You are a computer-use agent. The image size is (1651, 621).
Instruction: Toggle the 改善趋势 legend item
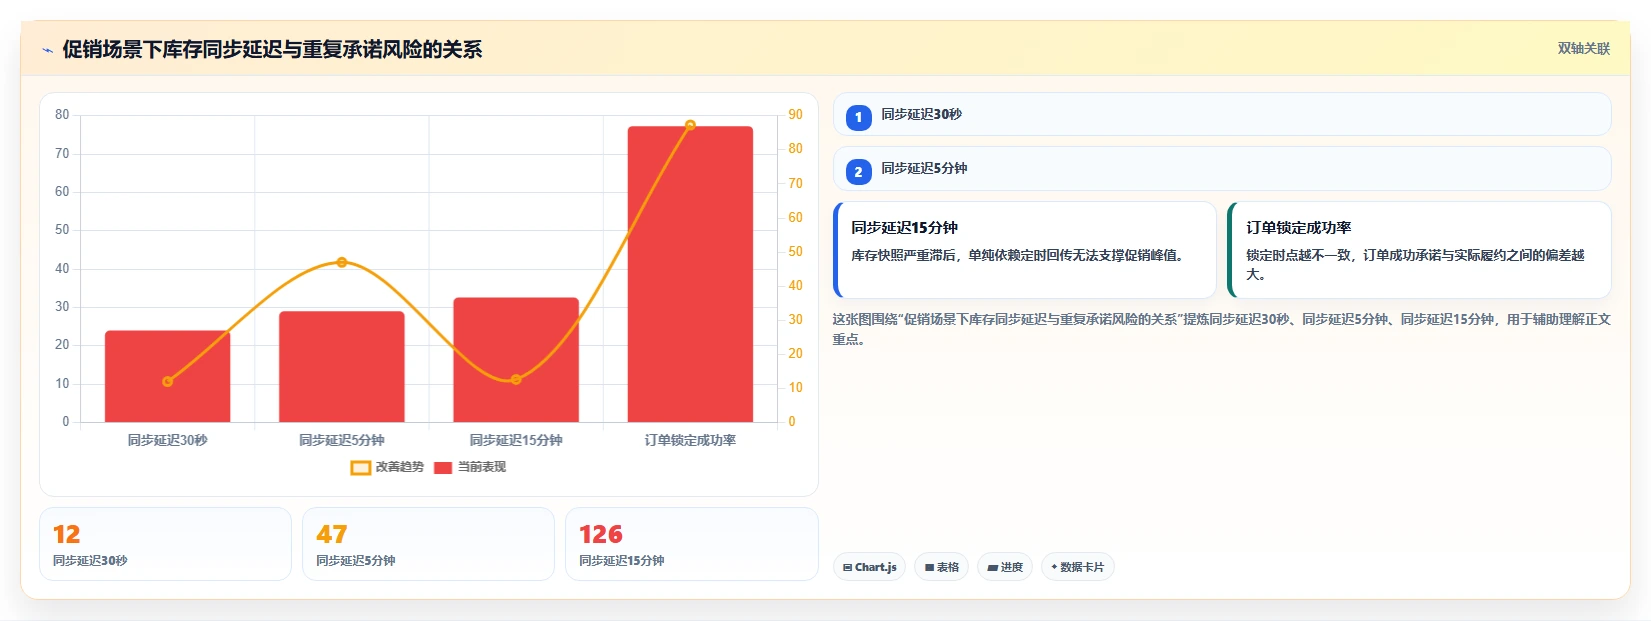(x=387, y=467)
